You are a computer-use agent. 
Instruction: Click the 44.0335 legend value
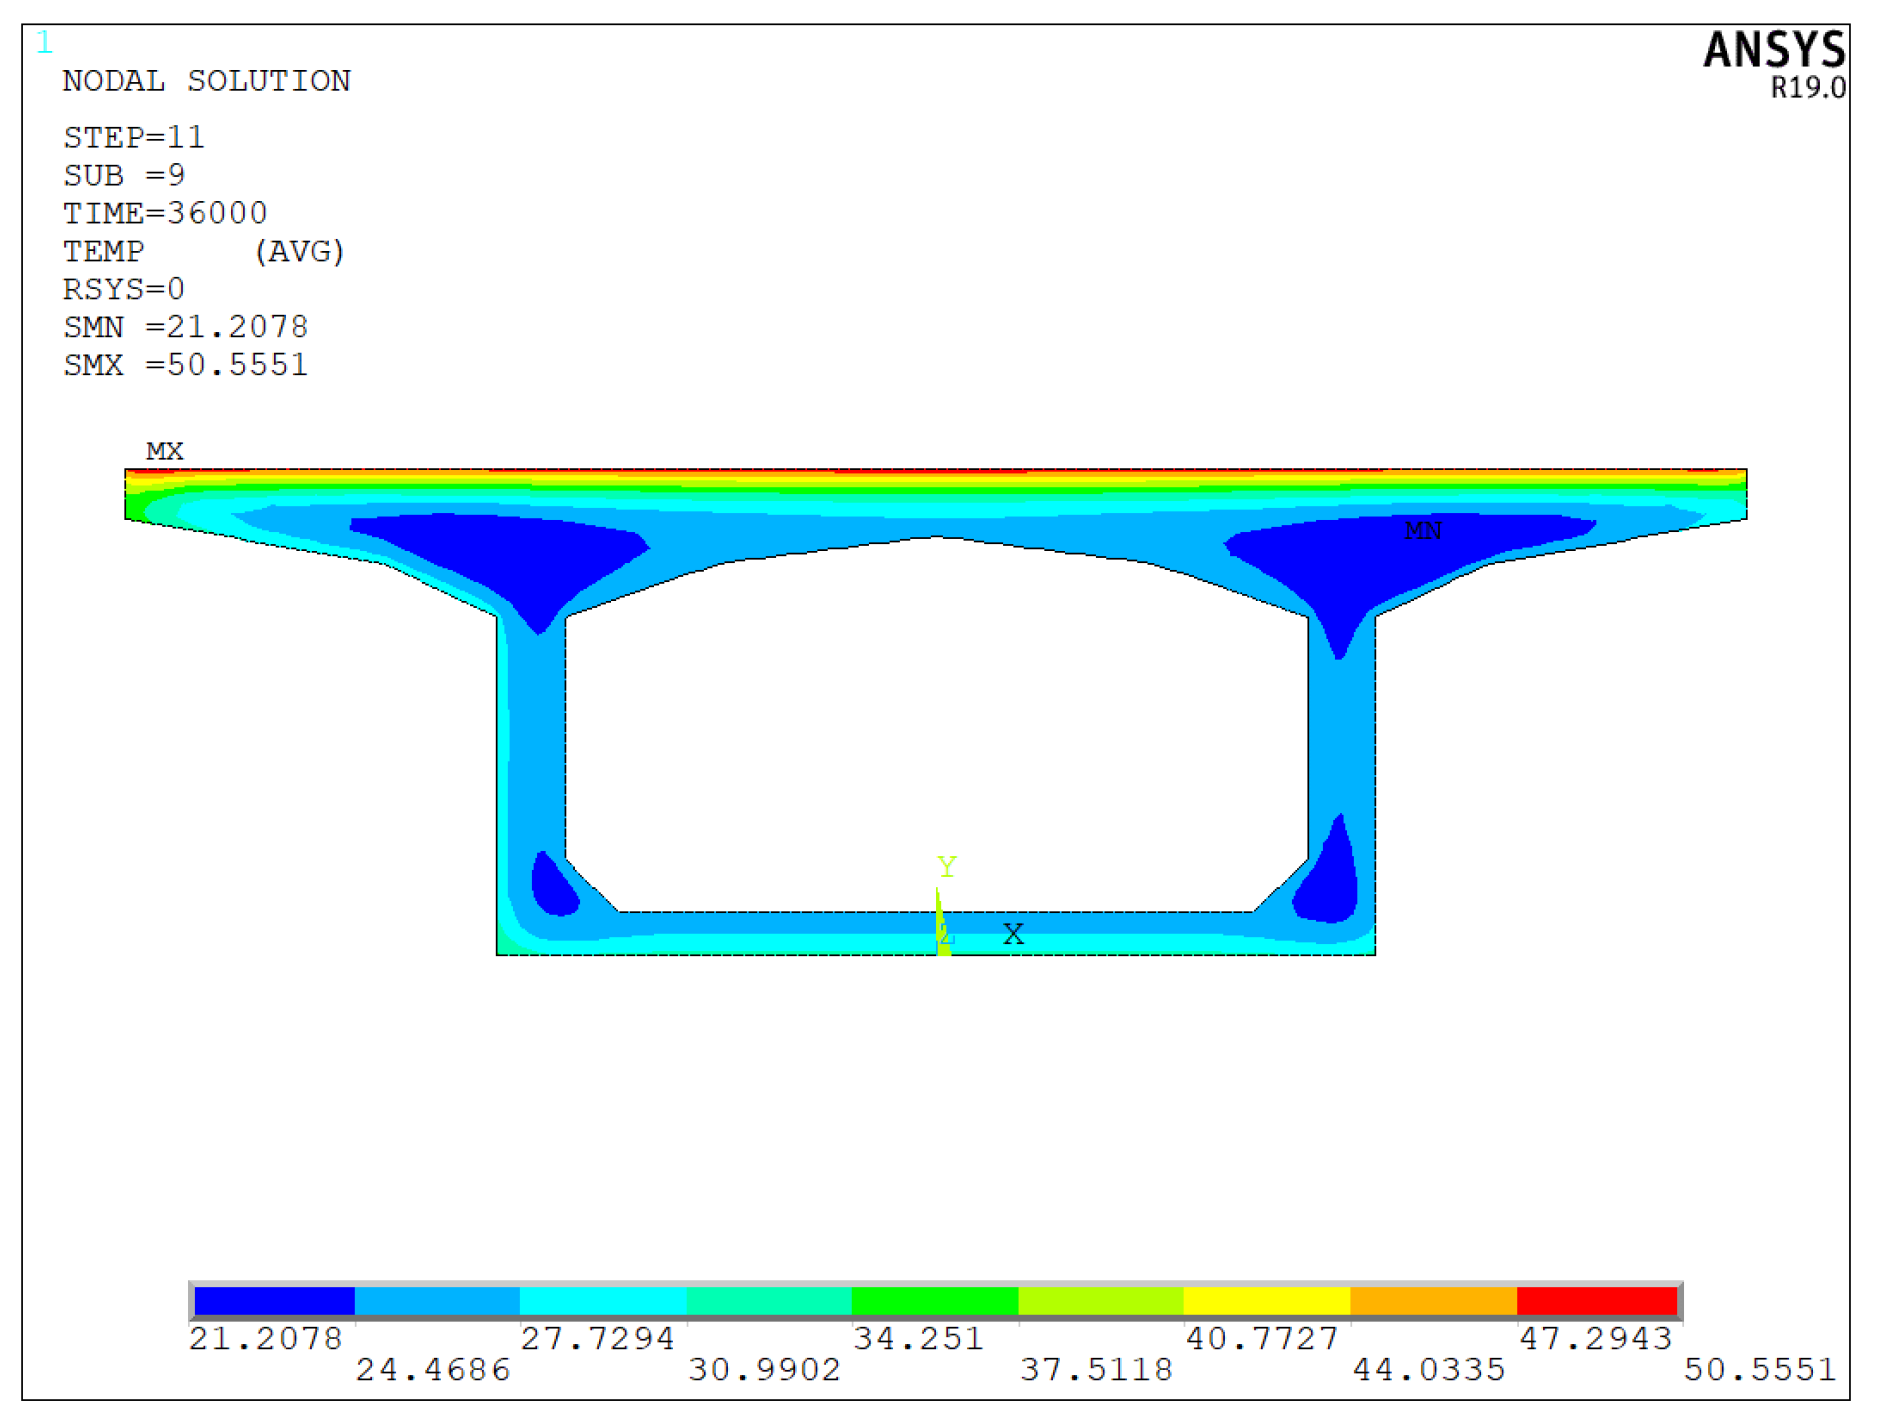pos(1428,1369)
